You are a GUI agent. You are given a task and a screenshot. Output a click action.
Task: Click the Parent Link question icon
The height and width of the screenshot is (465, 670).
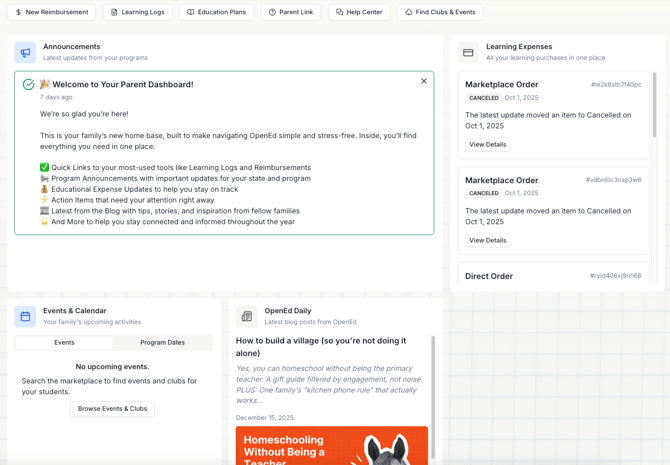(272, 12)
